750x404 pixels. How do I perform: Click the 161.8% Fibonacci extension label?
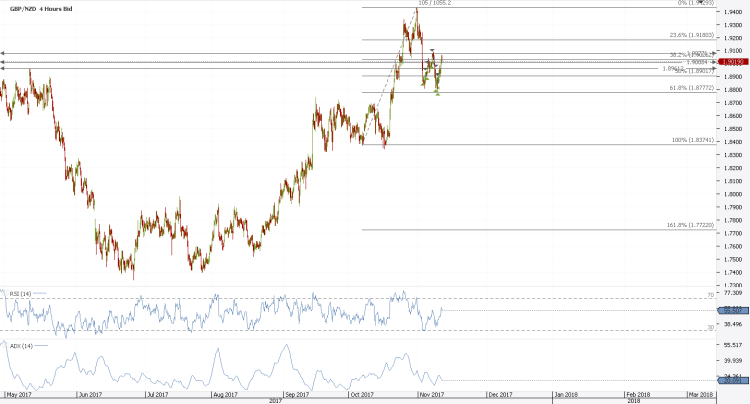[x=690, y=225]
